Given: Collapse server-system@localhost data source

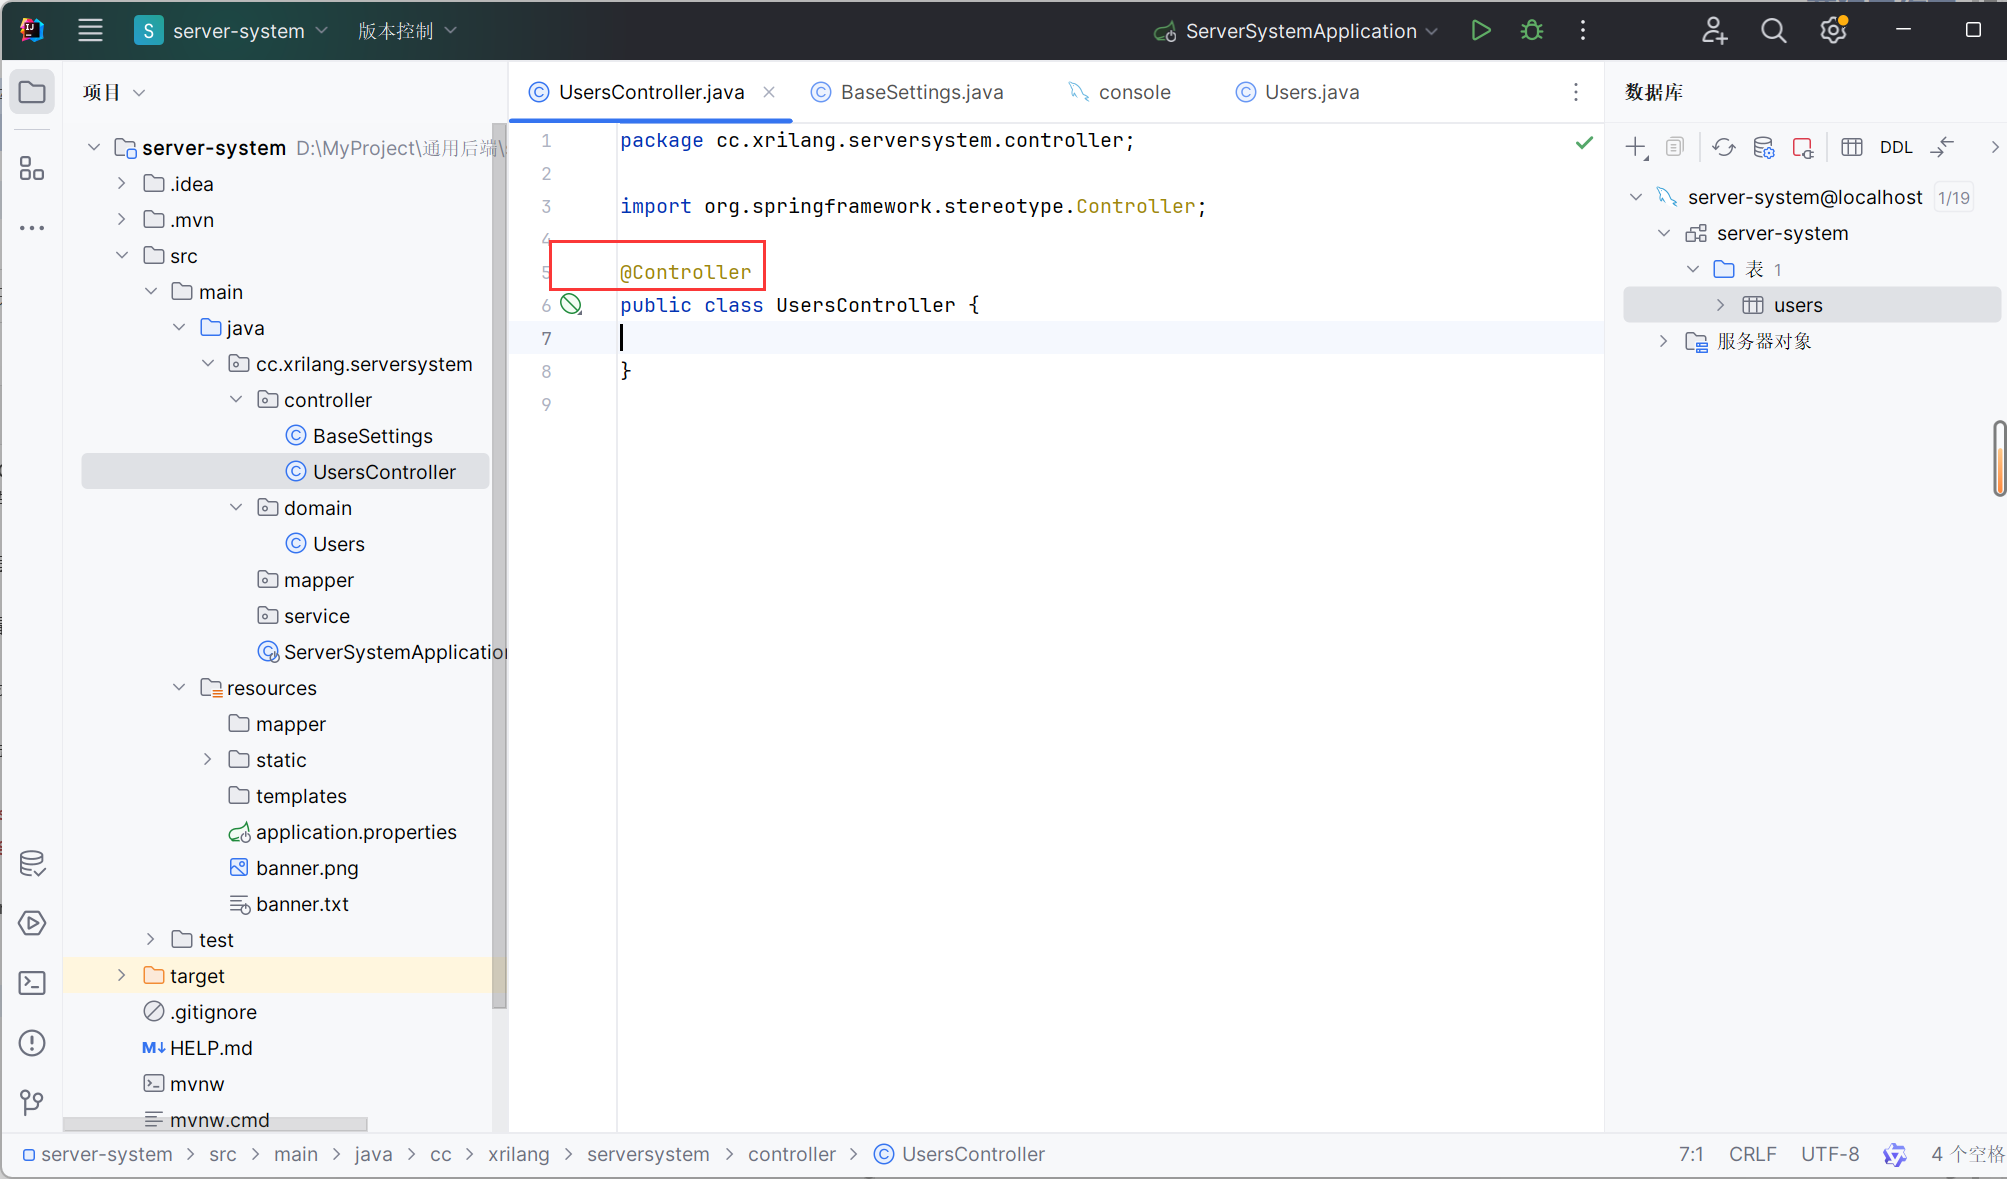Looking at the screenshot, I should pyautogui.click(x=1636, y=197).
